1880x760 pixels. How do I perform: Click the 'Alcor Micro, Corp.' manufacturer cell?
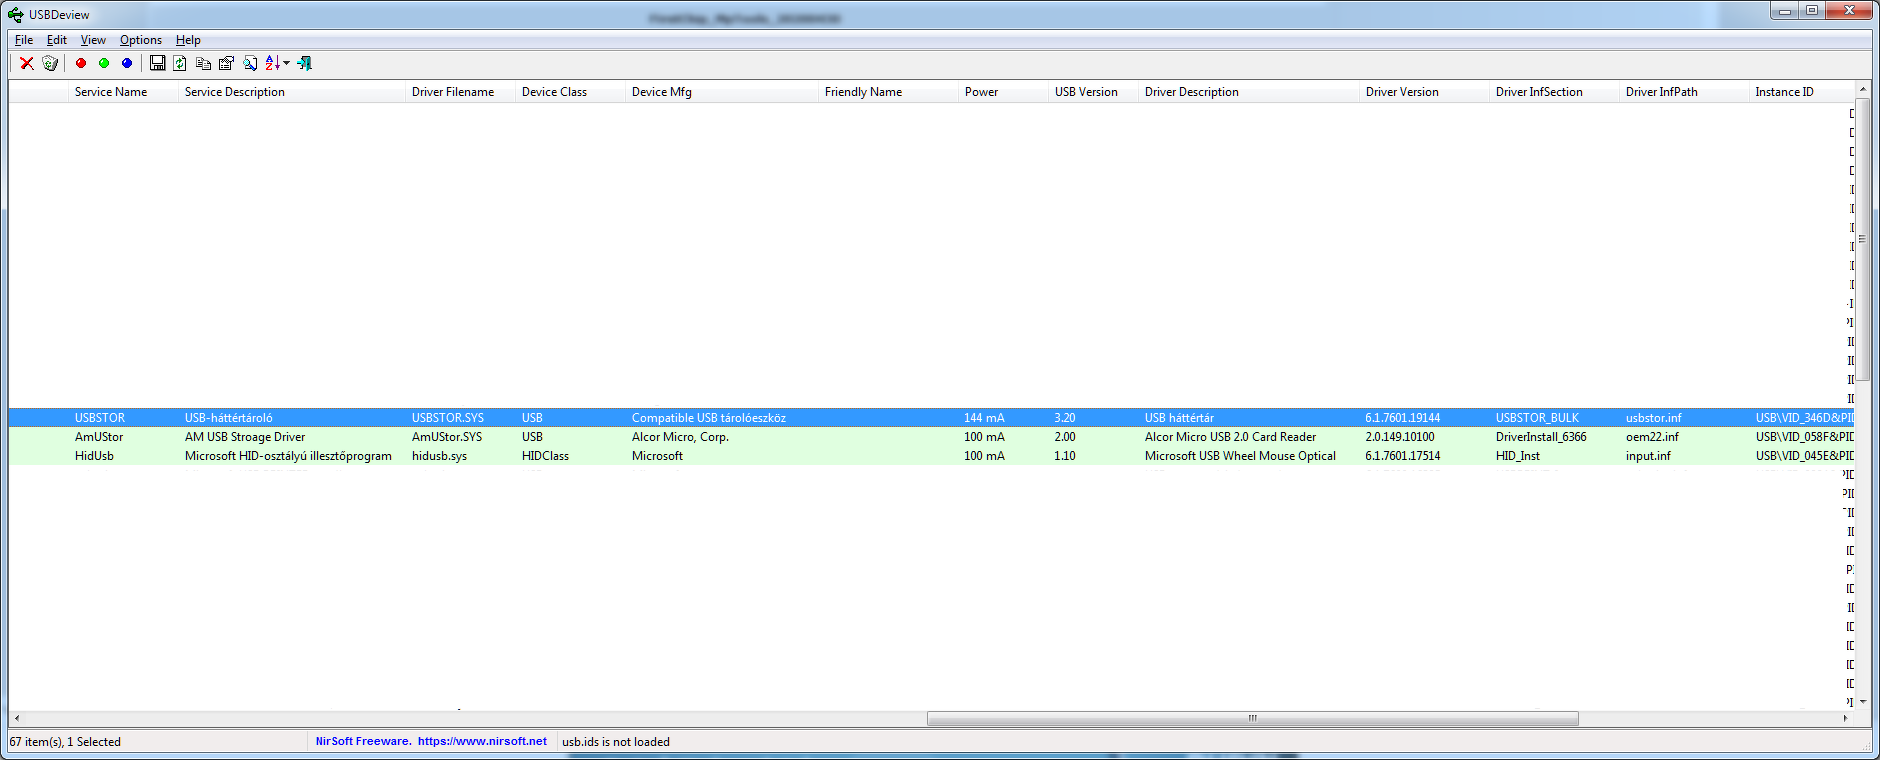[680, 437]
